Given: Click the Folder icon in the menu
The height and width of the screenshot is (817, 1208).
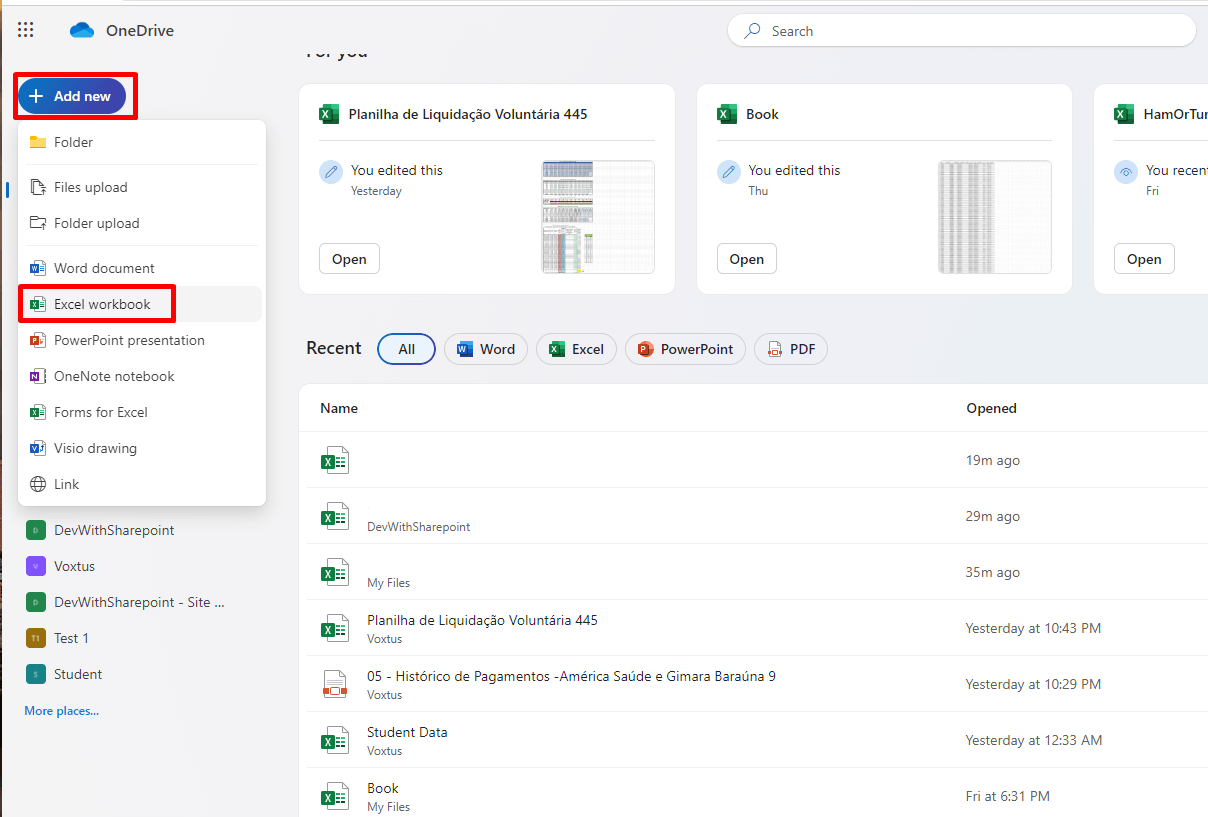Looking at the screenshot, I should coord(38,142).
